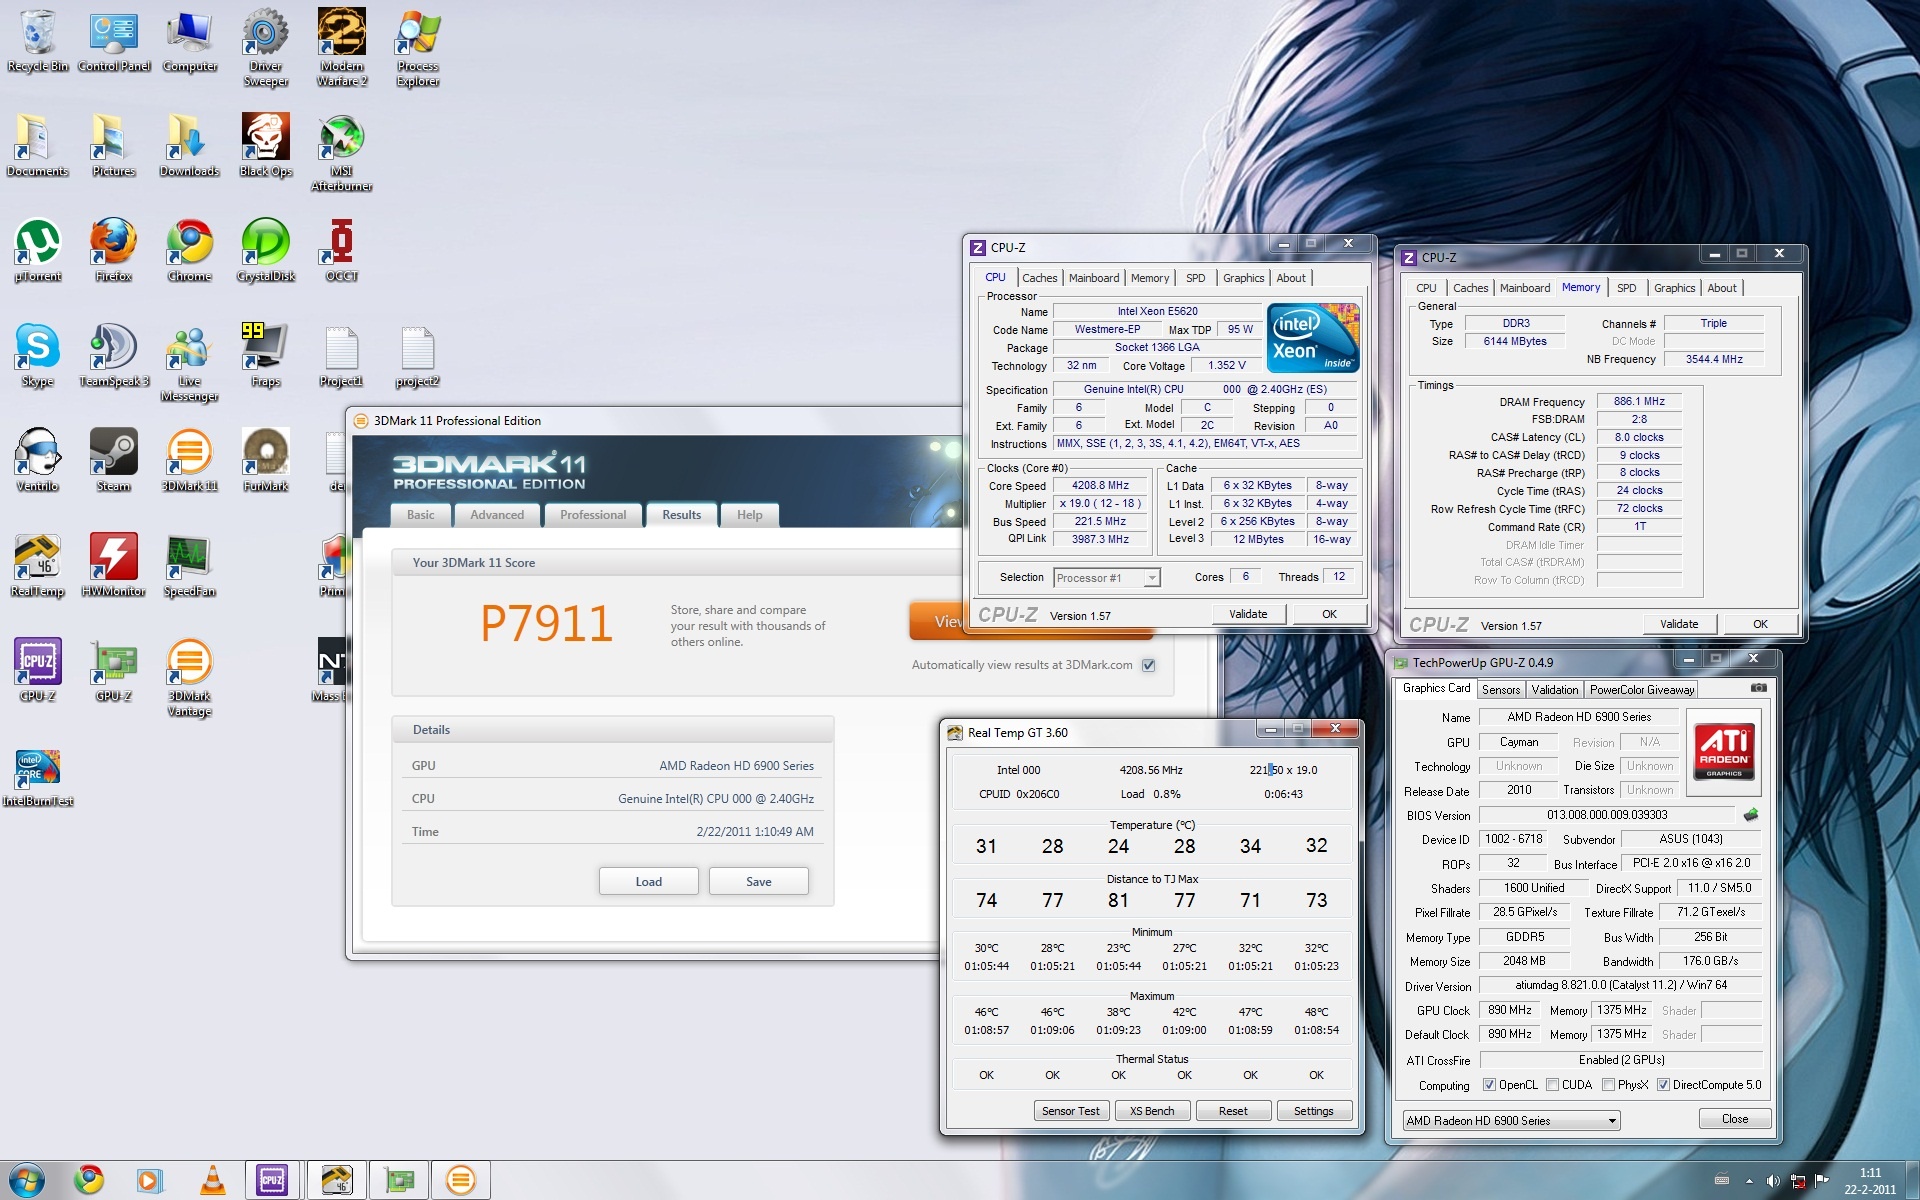Open SpeedFan desktop shortcut
Screen dimensions: 1920x1200
tap(190, 565)
